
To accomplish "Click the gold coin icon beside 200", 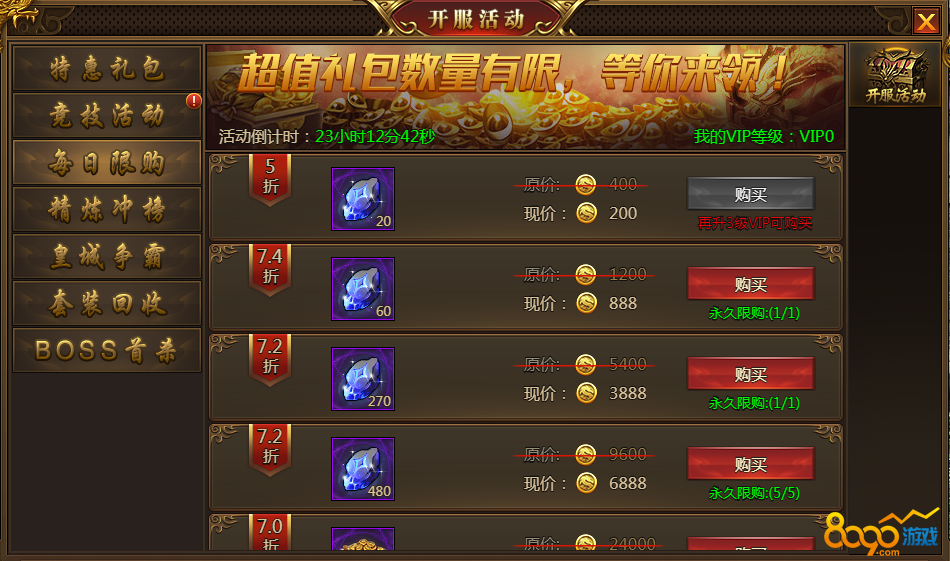I will pos(586,213).
